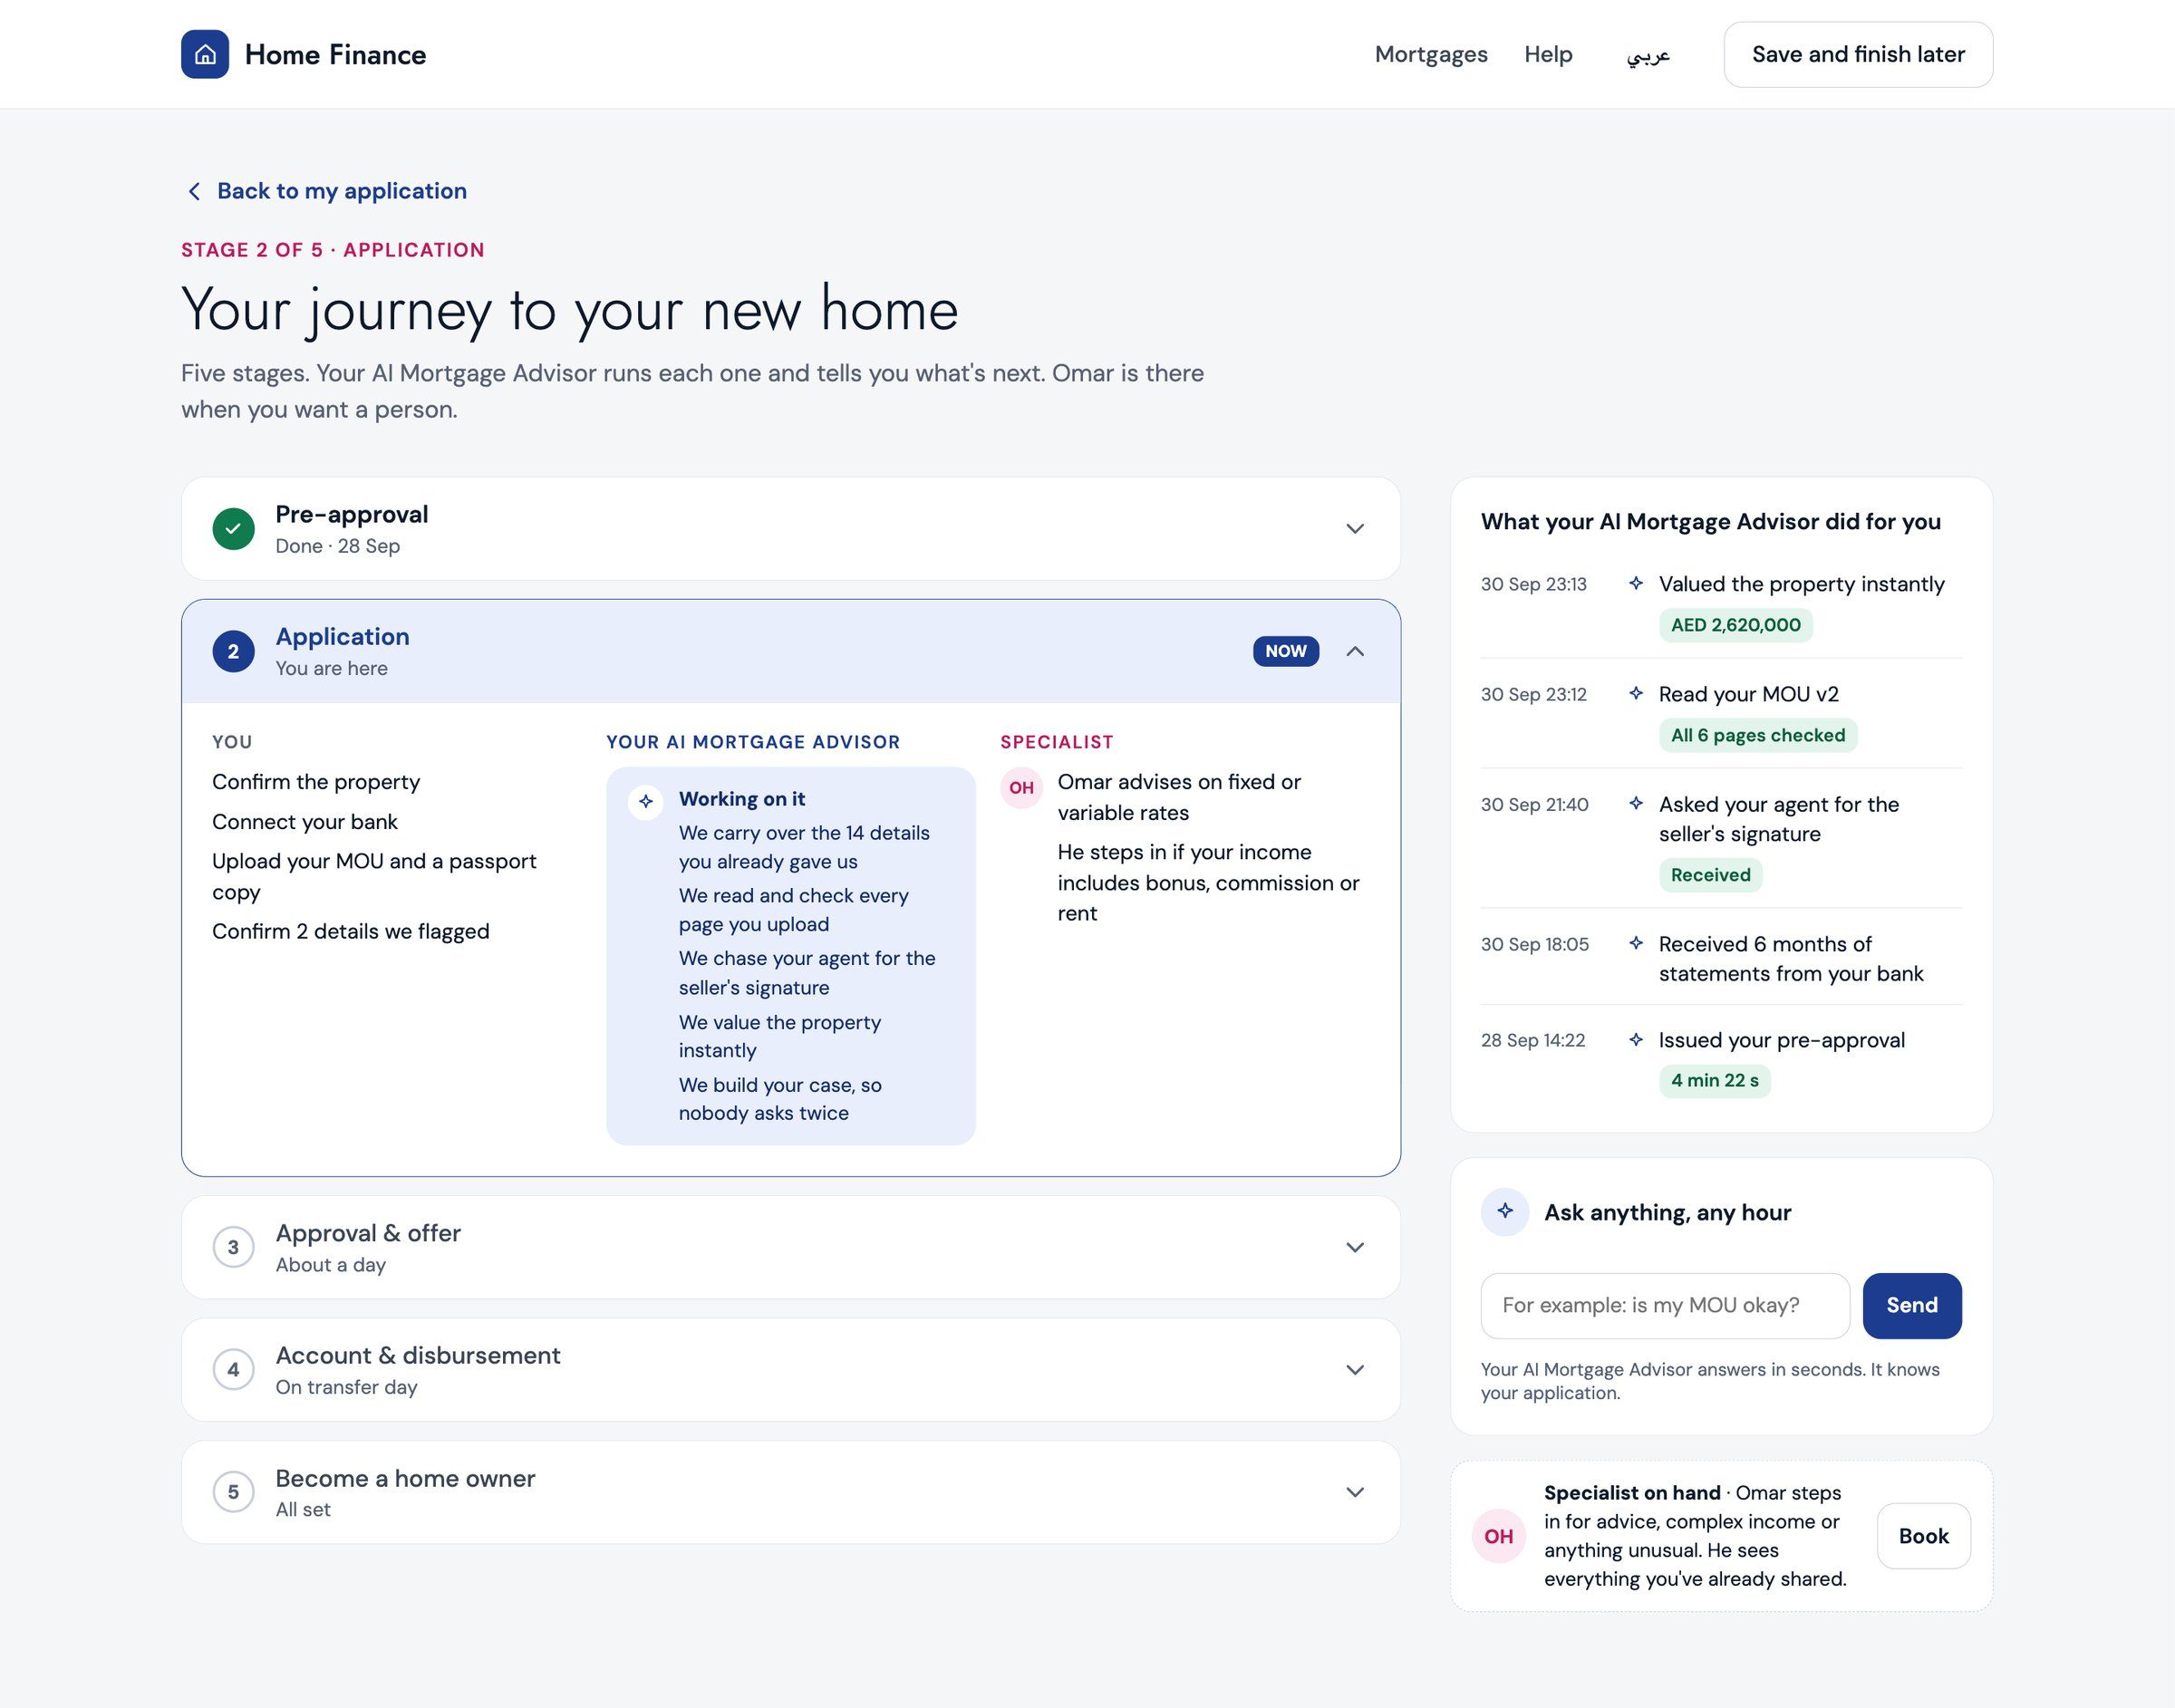Click the NOW badge on Application stage
This screenshot has height=1708, width=2175.
(1286, 651)
